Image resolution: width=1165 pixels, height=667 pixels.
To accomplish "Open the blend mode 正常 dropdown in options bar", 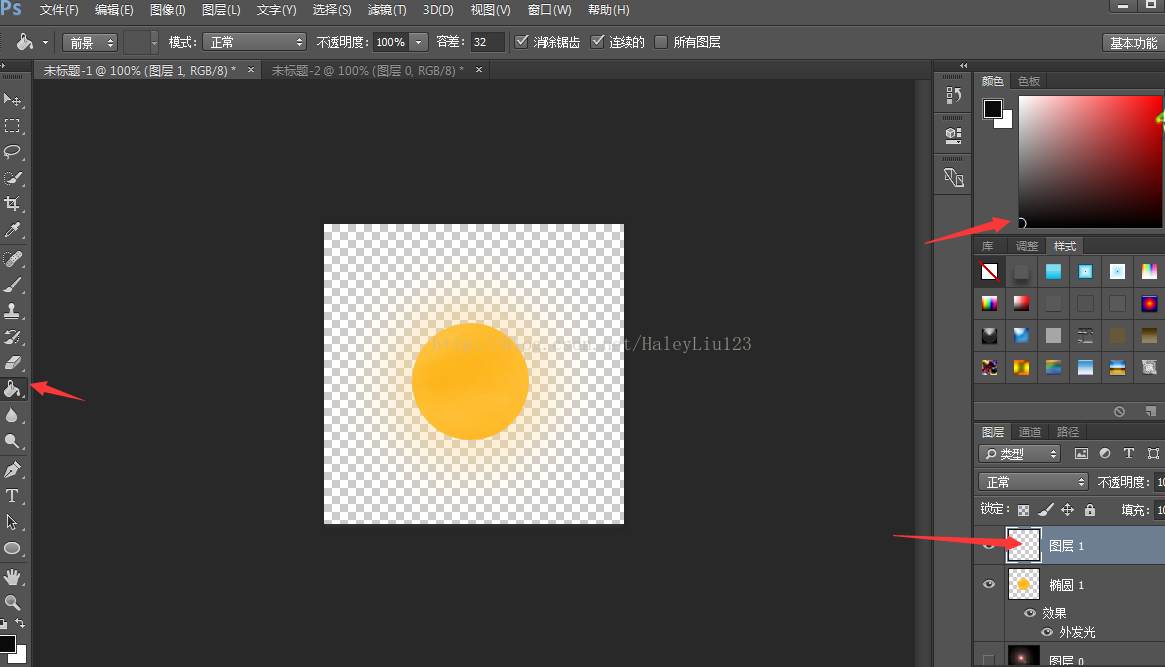I will click(x=254, y=42).
